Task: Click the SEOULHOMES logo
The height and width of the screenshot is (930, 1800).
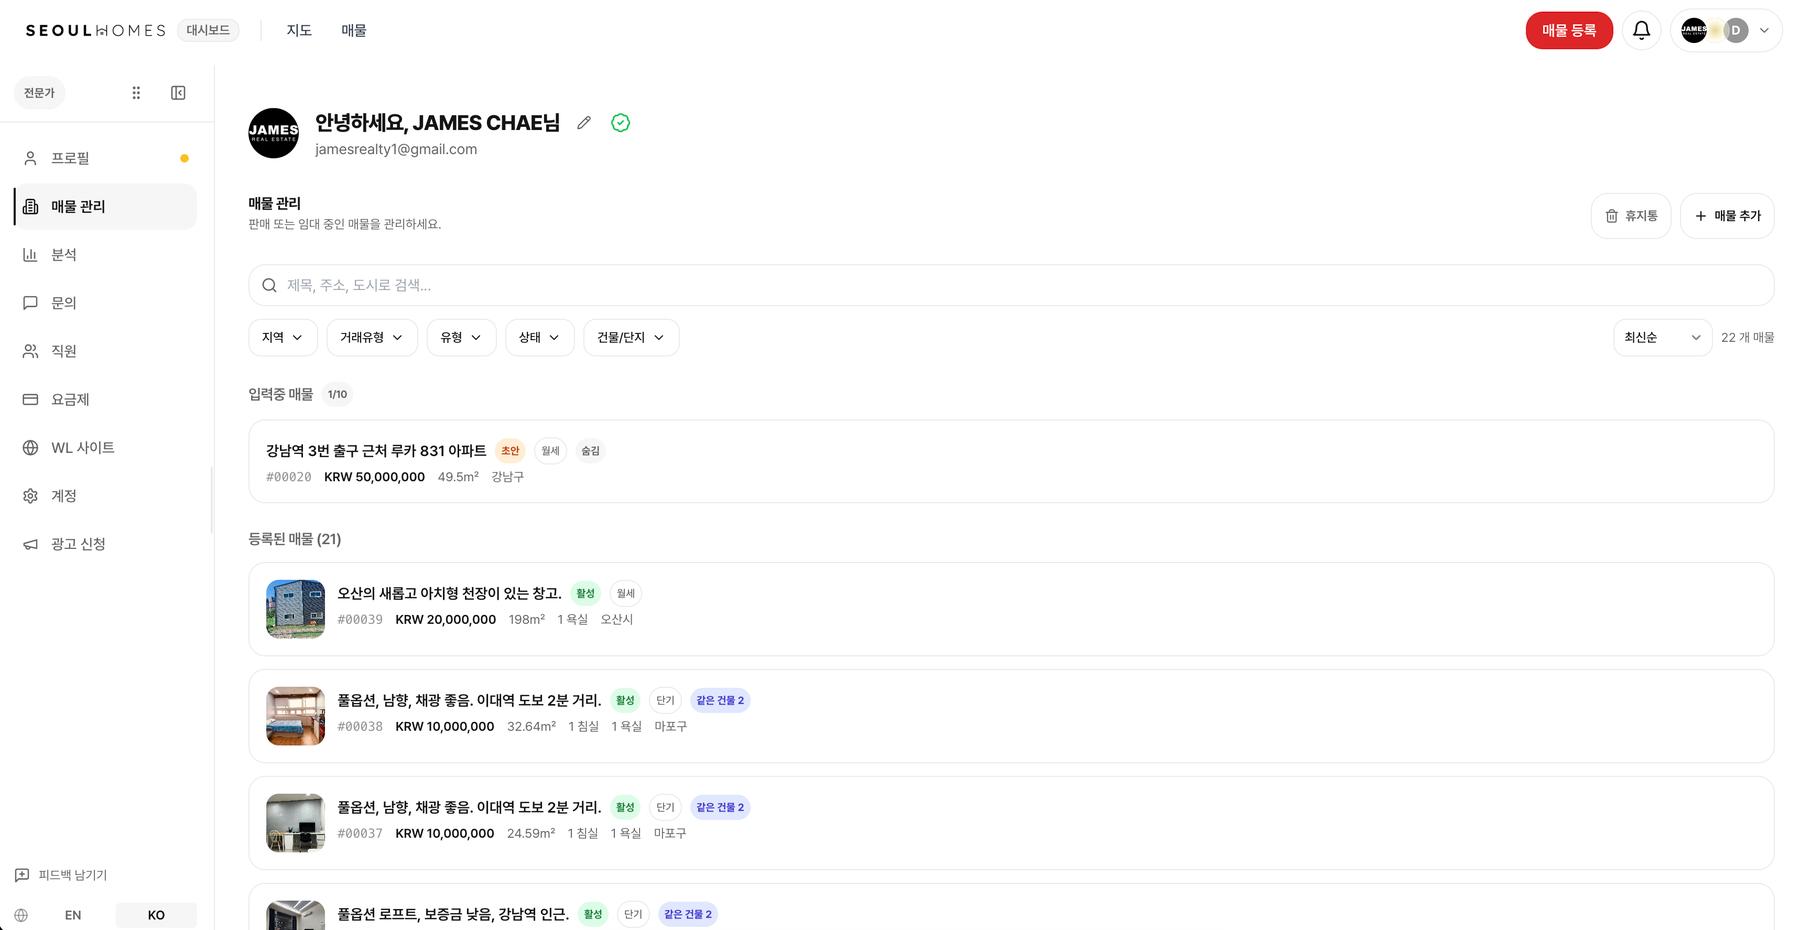Action: [x=96, y=31]
